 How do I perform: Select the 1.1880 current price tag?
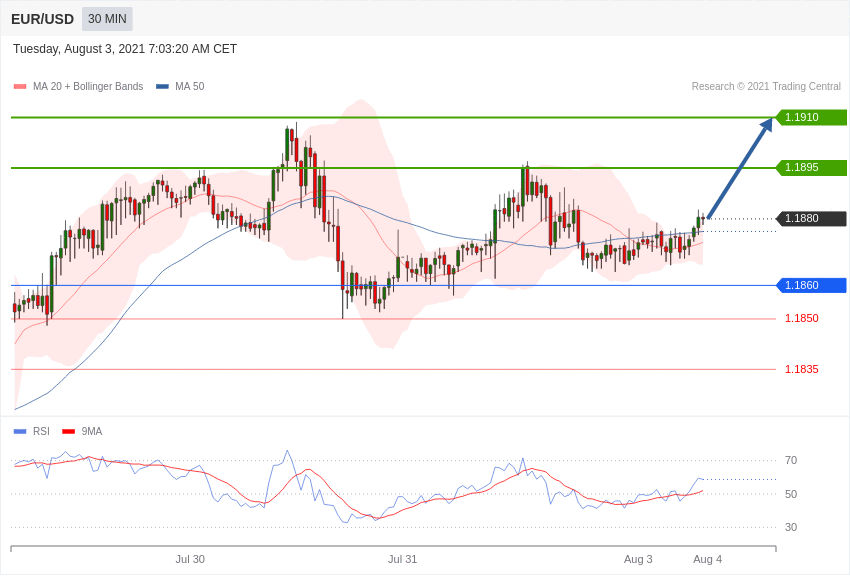tap(812, 218)
